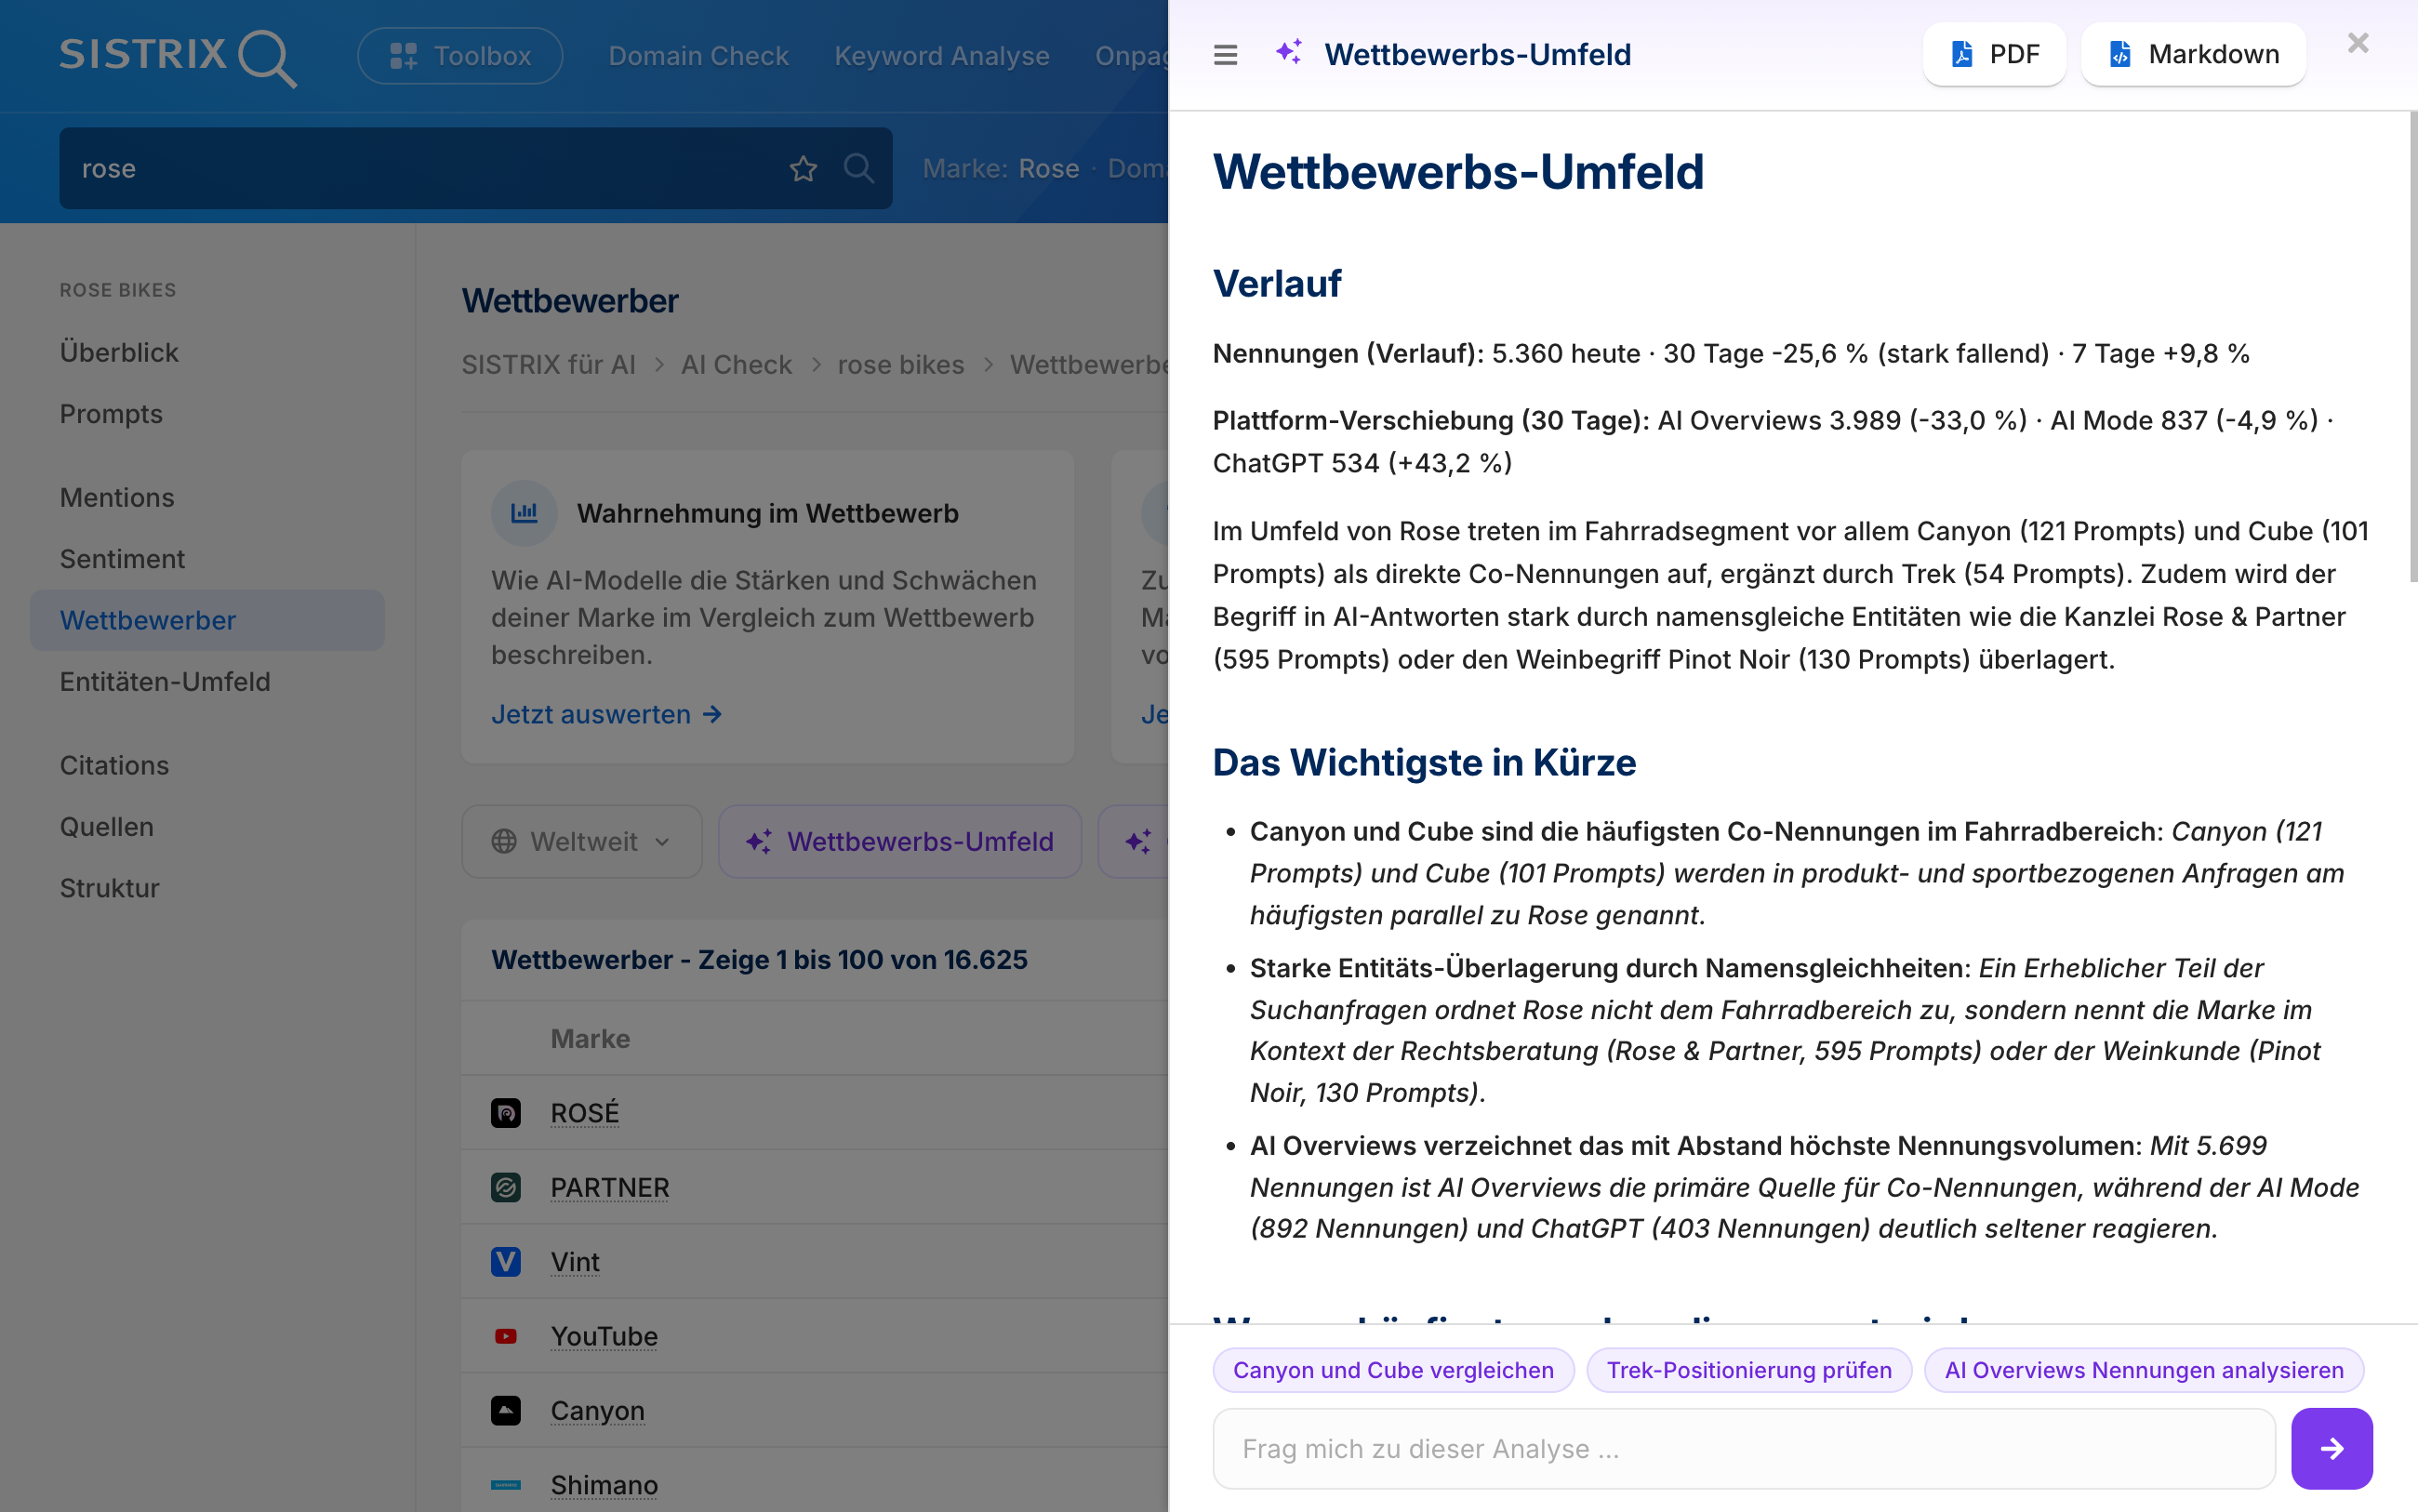
Task: Click Trek-Positionierung prüfen suggestion
Action: (x=1749, y=1370)
